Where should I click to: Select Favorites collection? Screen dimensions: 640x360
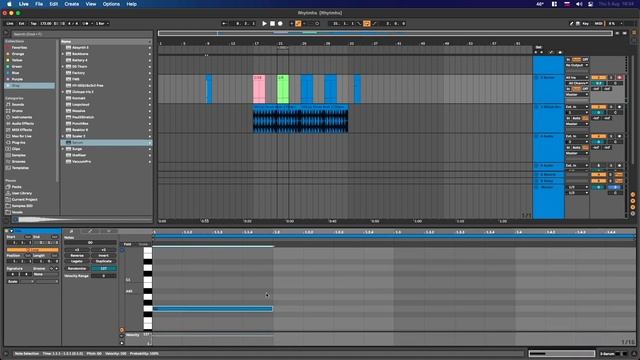click(x=19, y=47)
